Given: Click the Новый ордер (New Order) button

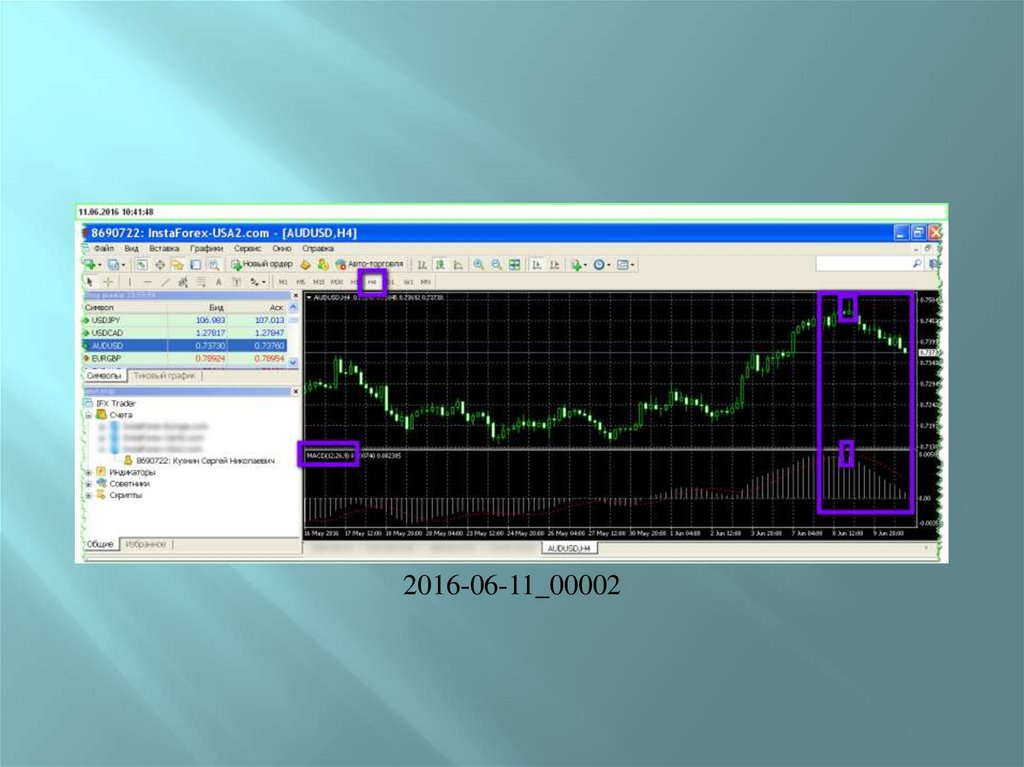Looking at the screenshot, I should (262, 264).
